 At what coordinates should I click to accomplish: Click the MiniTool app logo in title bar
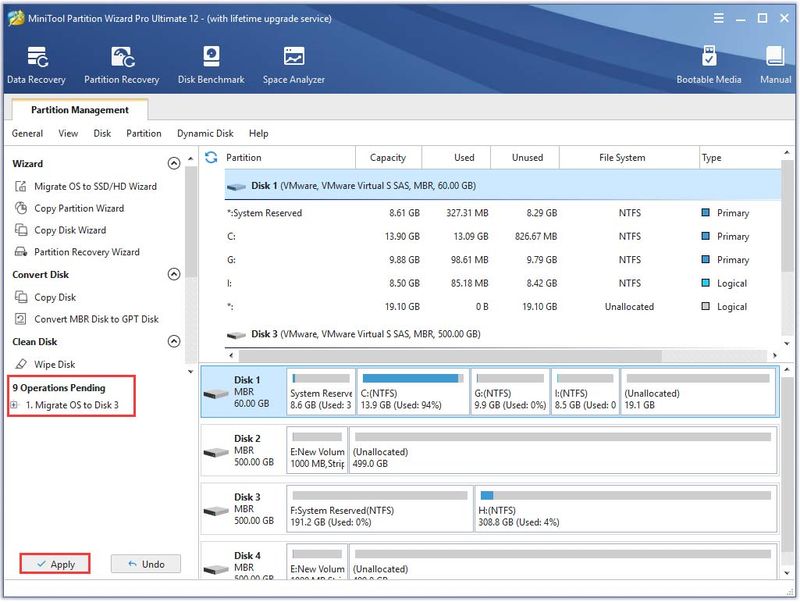click(x=16, y=18)
